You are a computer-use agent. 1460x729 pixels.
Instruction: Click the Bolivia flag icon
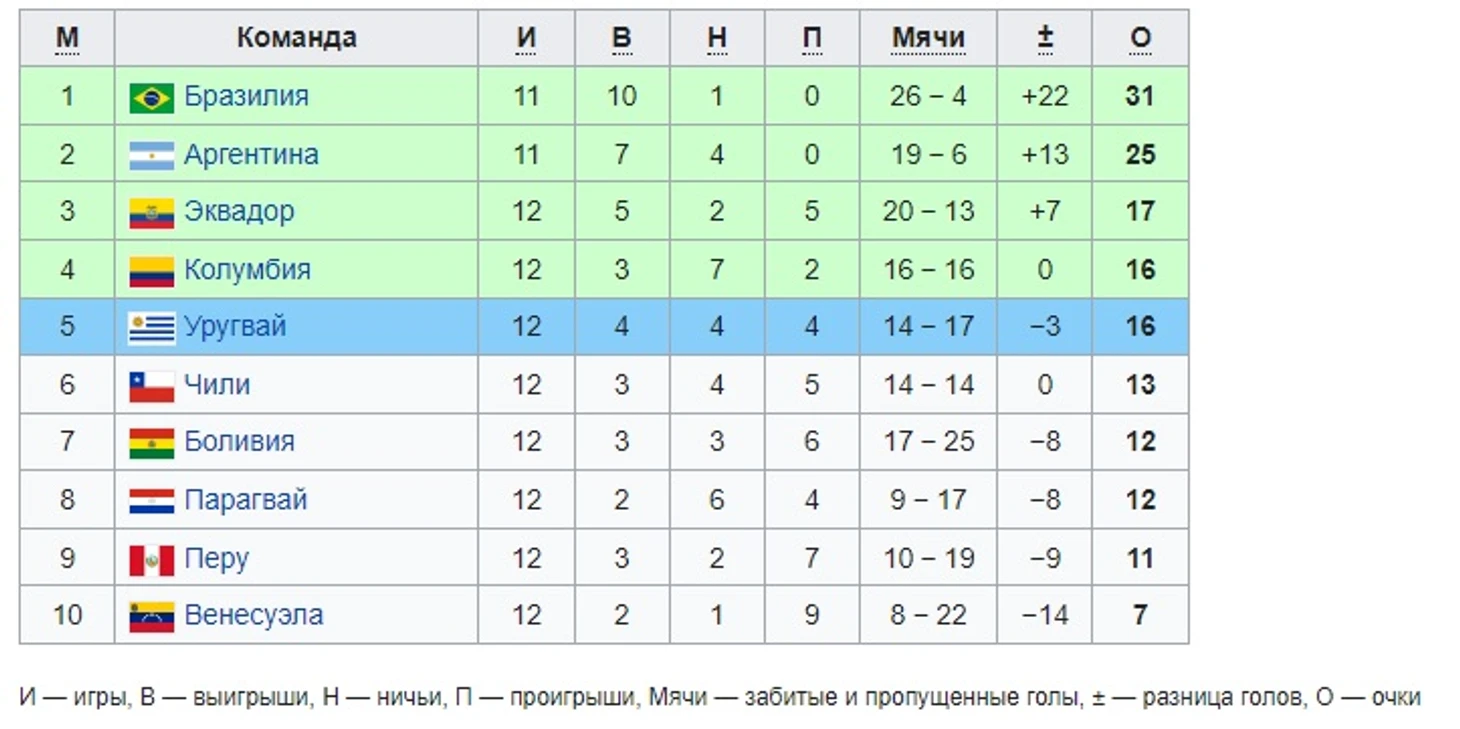pyautogui.click(x=151, y=443)
